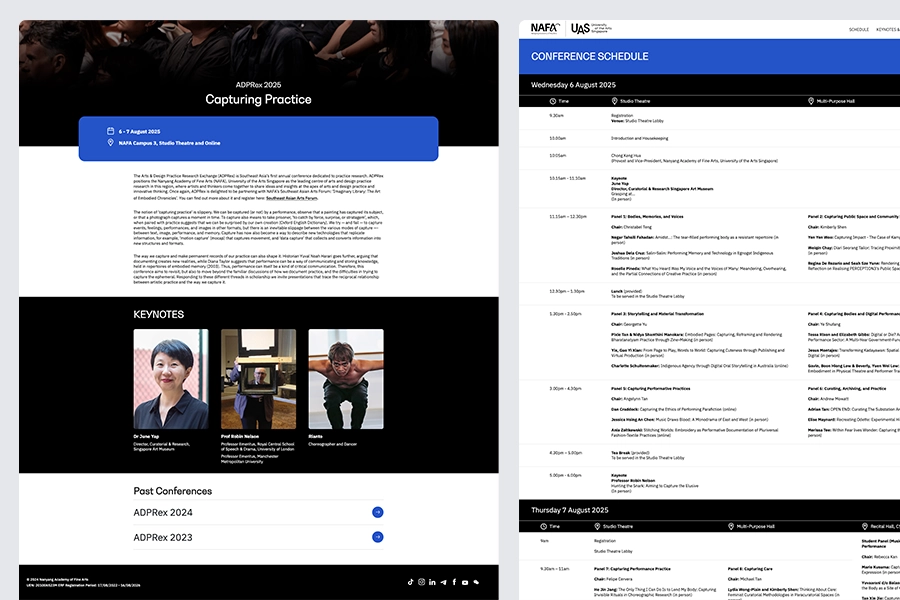The height and width of the screenshot is (600, 900).
Task: Expand ADPRex 2024 arrow button
Action: [x=377, y=512]
